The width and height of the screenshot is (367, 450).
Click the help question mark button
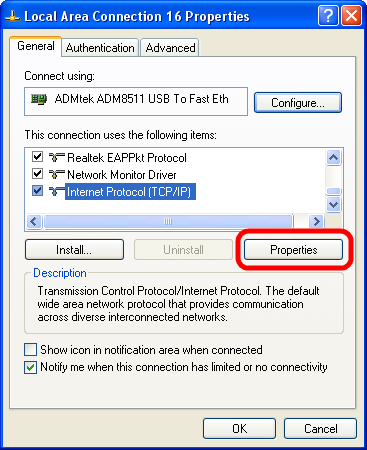[x=328, y=16]
